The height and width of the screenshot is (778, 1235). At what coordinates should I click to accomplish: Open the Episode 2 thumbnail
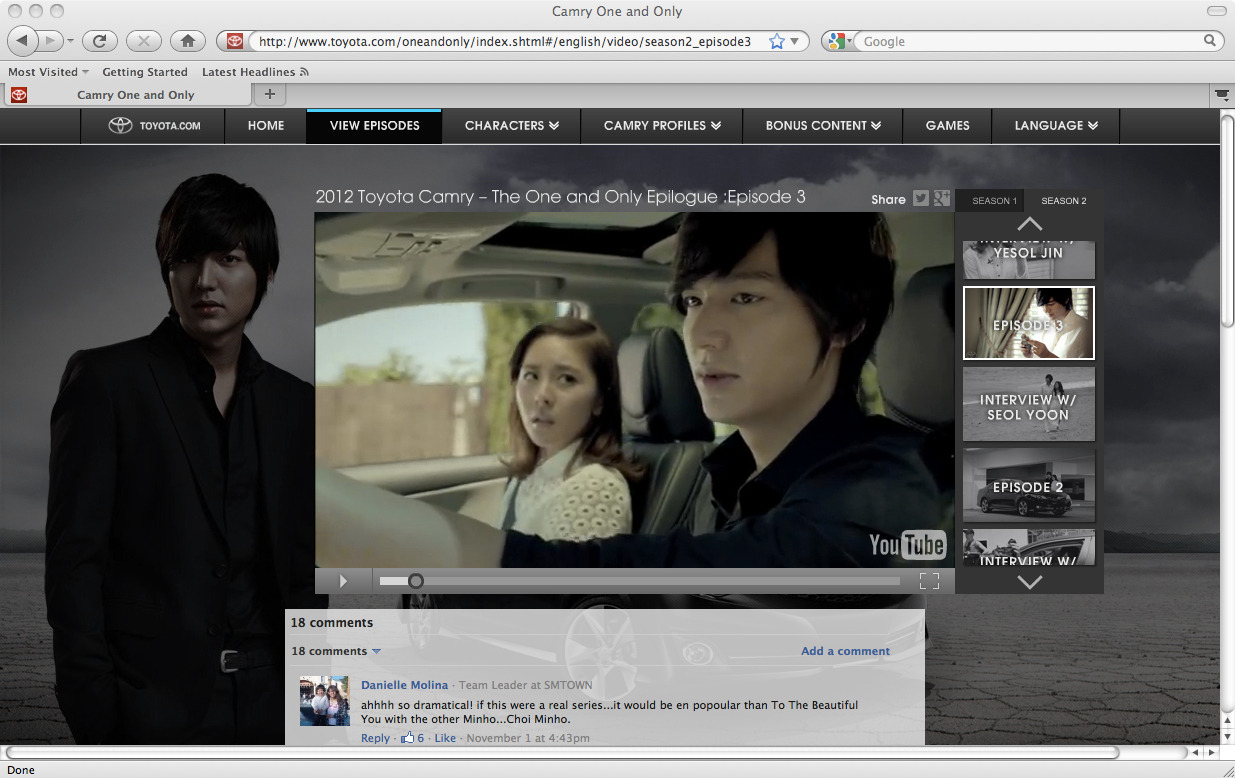[x=1028, y=485]
